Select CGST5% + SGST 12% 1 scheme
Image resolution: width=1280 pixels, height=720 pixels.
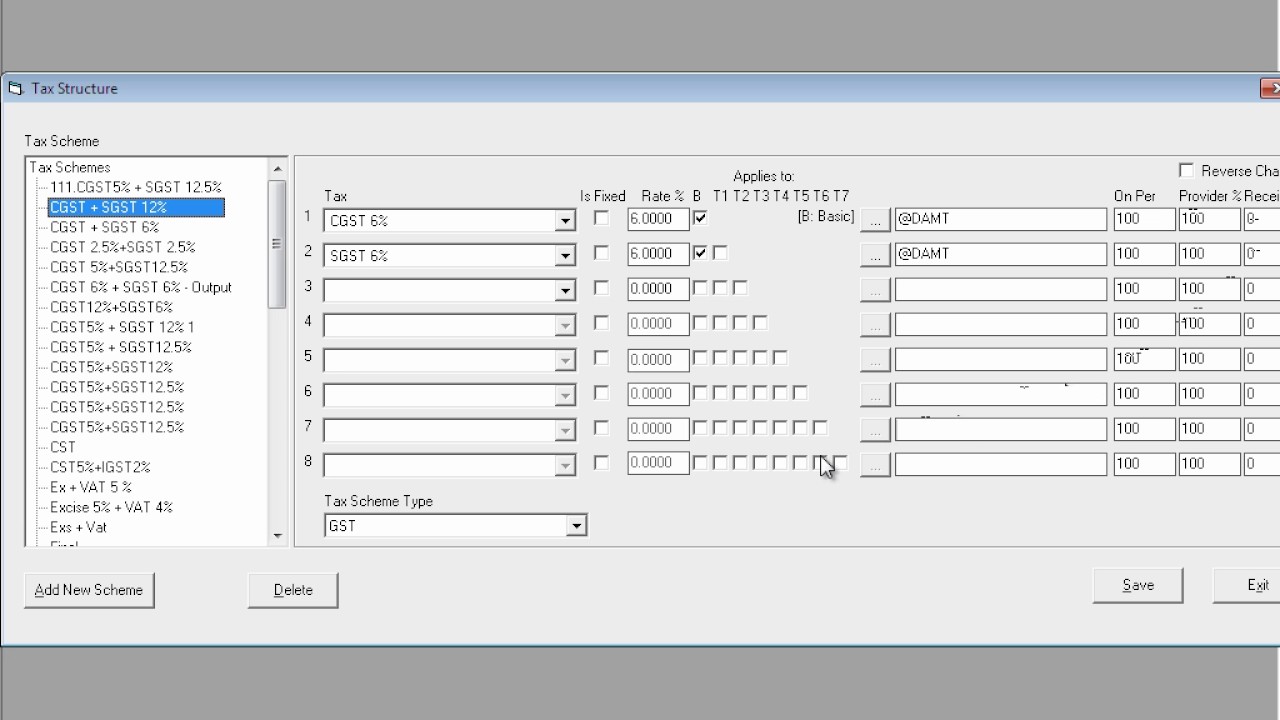click(123, 327)
